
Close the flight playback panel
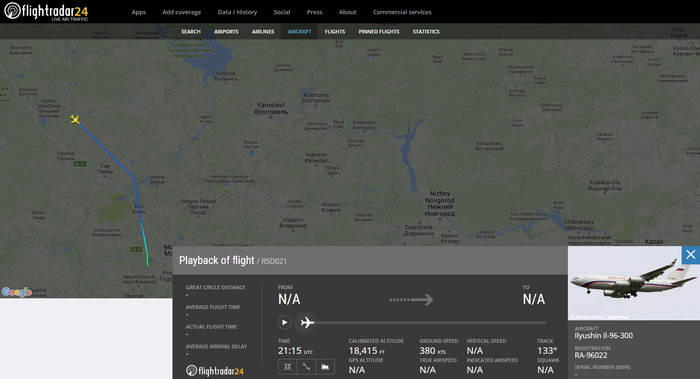pos(691,254)
